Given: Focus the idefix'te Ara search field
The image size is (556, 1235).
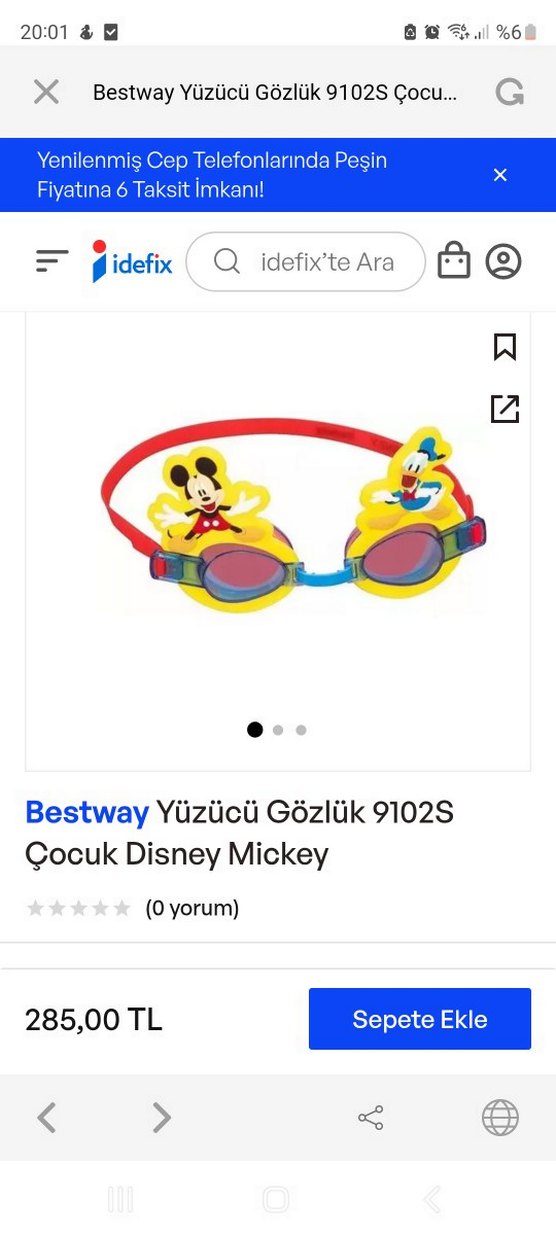Looking at the screenshot, I should pyautogui.click(x=306, y=262).
